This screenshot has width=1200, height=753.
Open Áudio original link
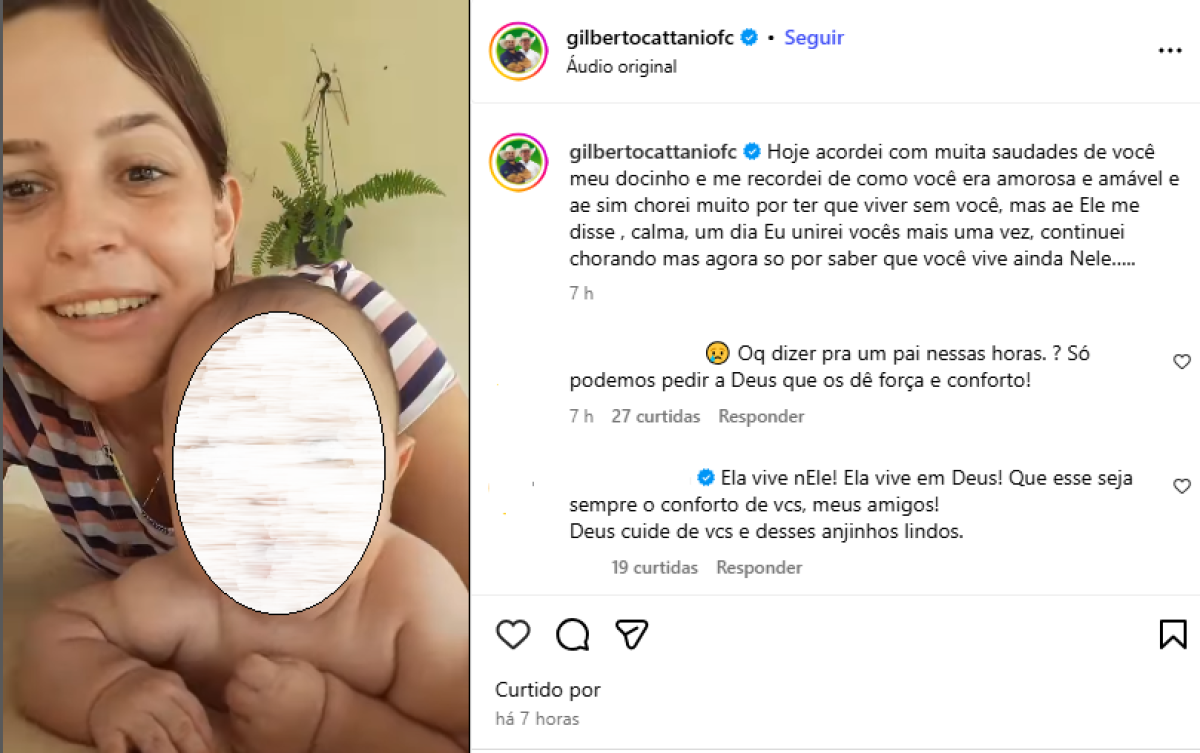(621, 67)
